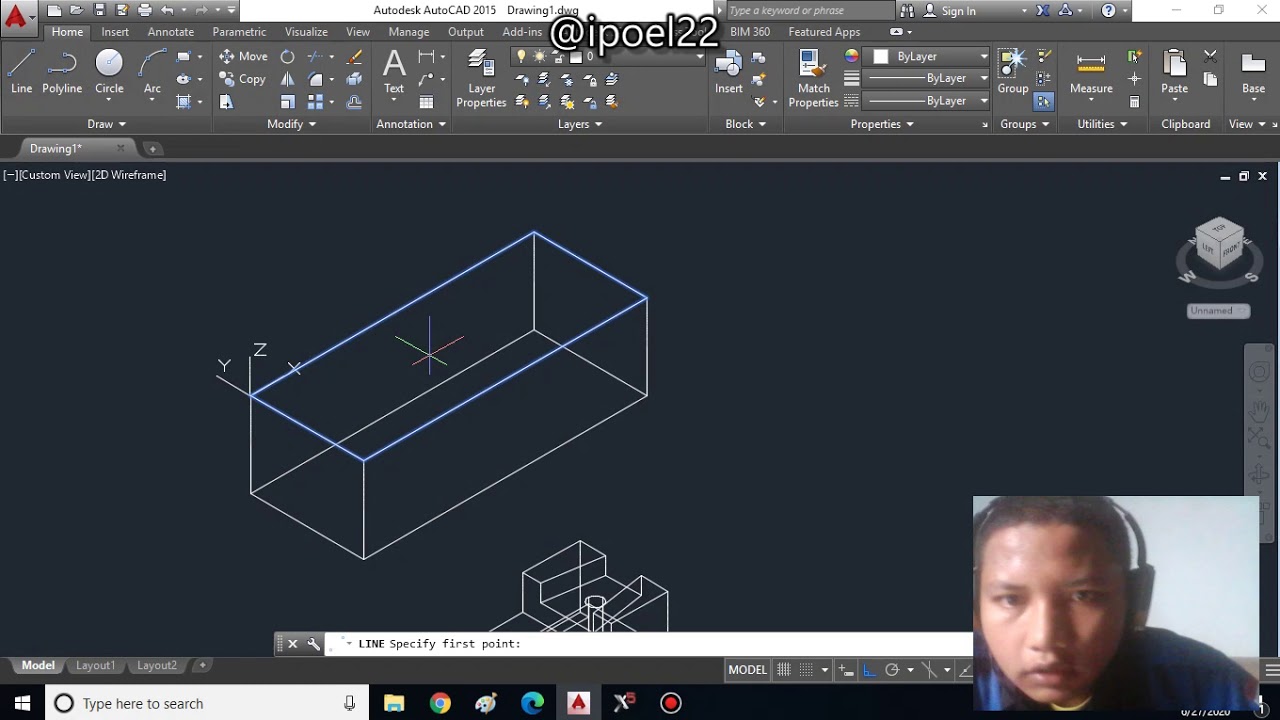Click the MODEL status bar button
The width and height of the screenshot is (1280, 720).
click(747, 670)
